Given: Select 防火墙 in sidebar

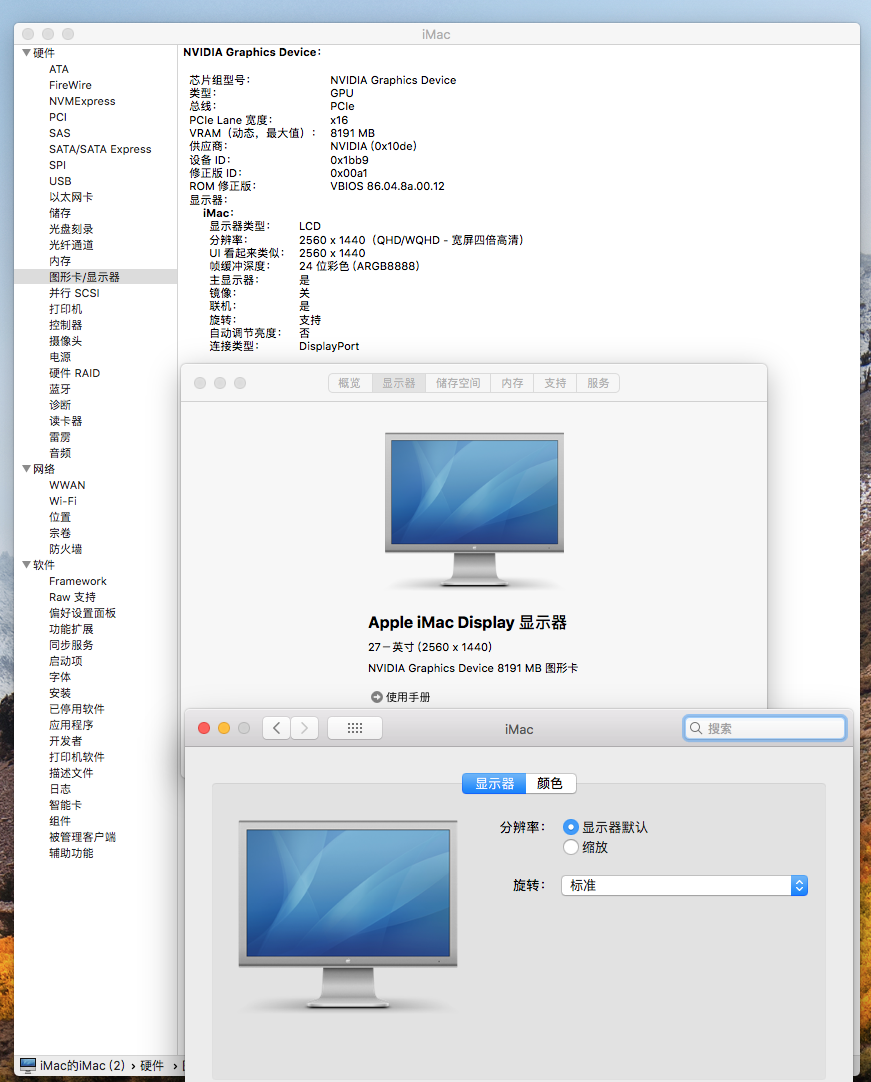Looking at the screenshot, I should click(66, 549).
